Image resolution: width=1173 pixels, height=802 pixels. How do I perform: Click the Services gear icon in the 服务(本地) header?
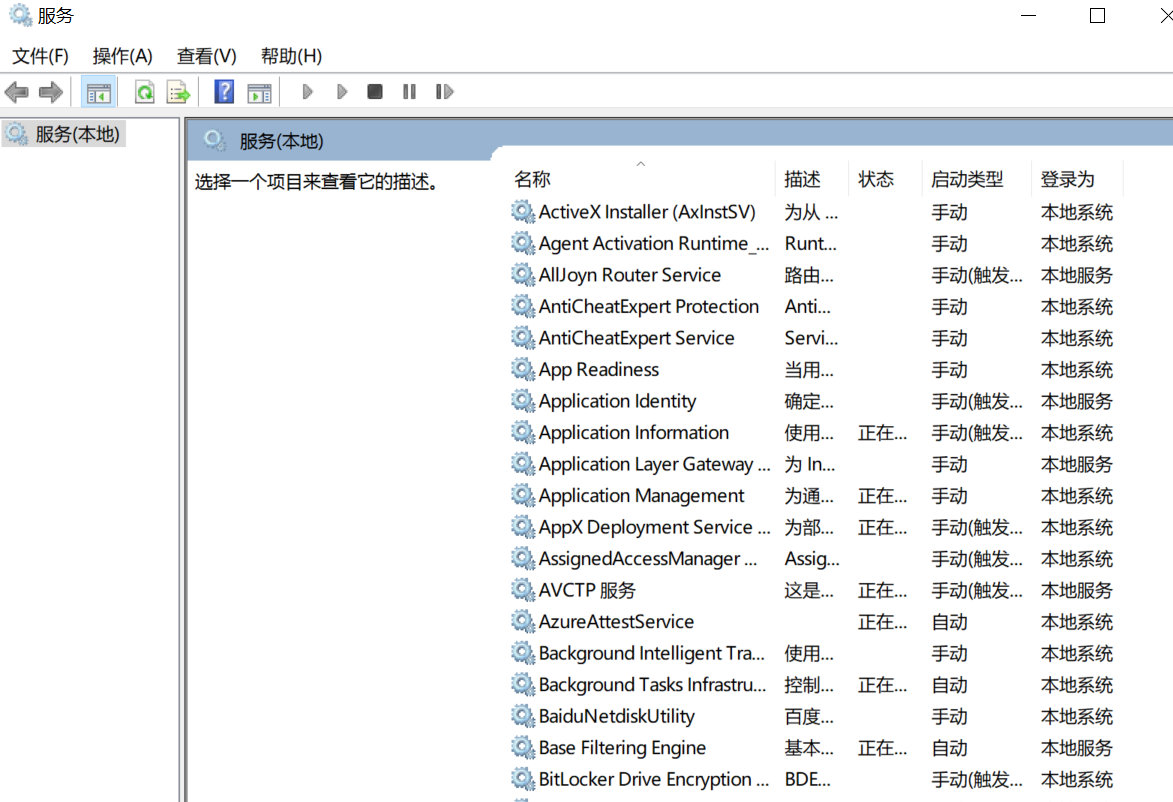(x=215, y=141)
